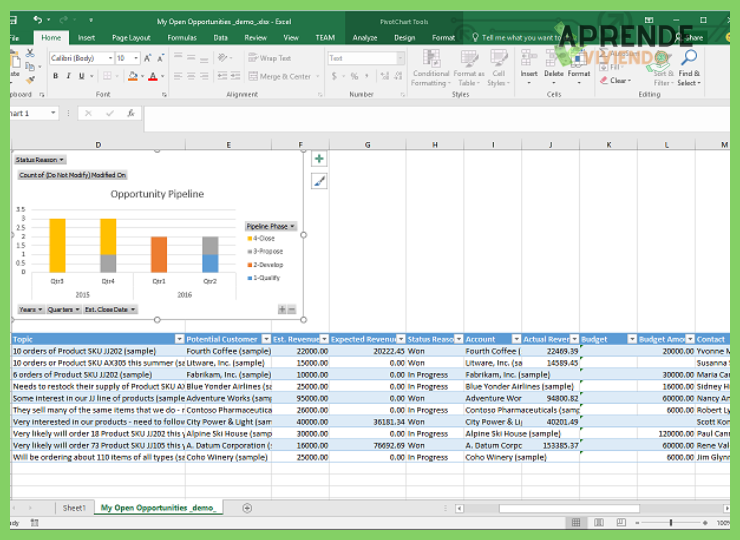Click the Undo arrow icon
This screenshot has height=540, width=740.
point(37,20)
